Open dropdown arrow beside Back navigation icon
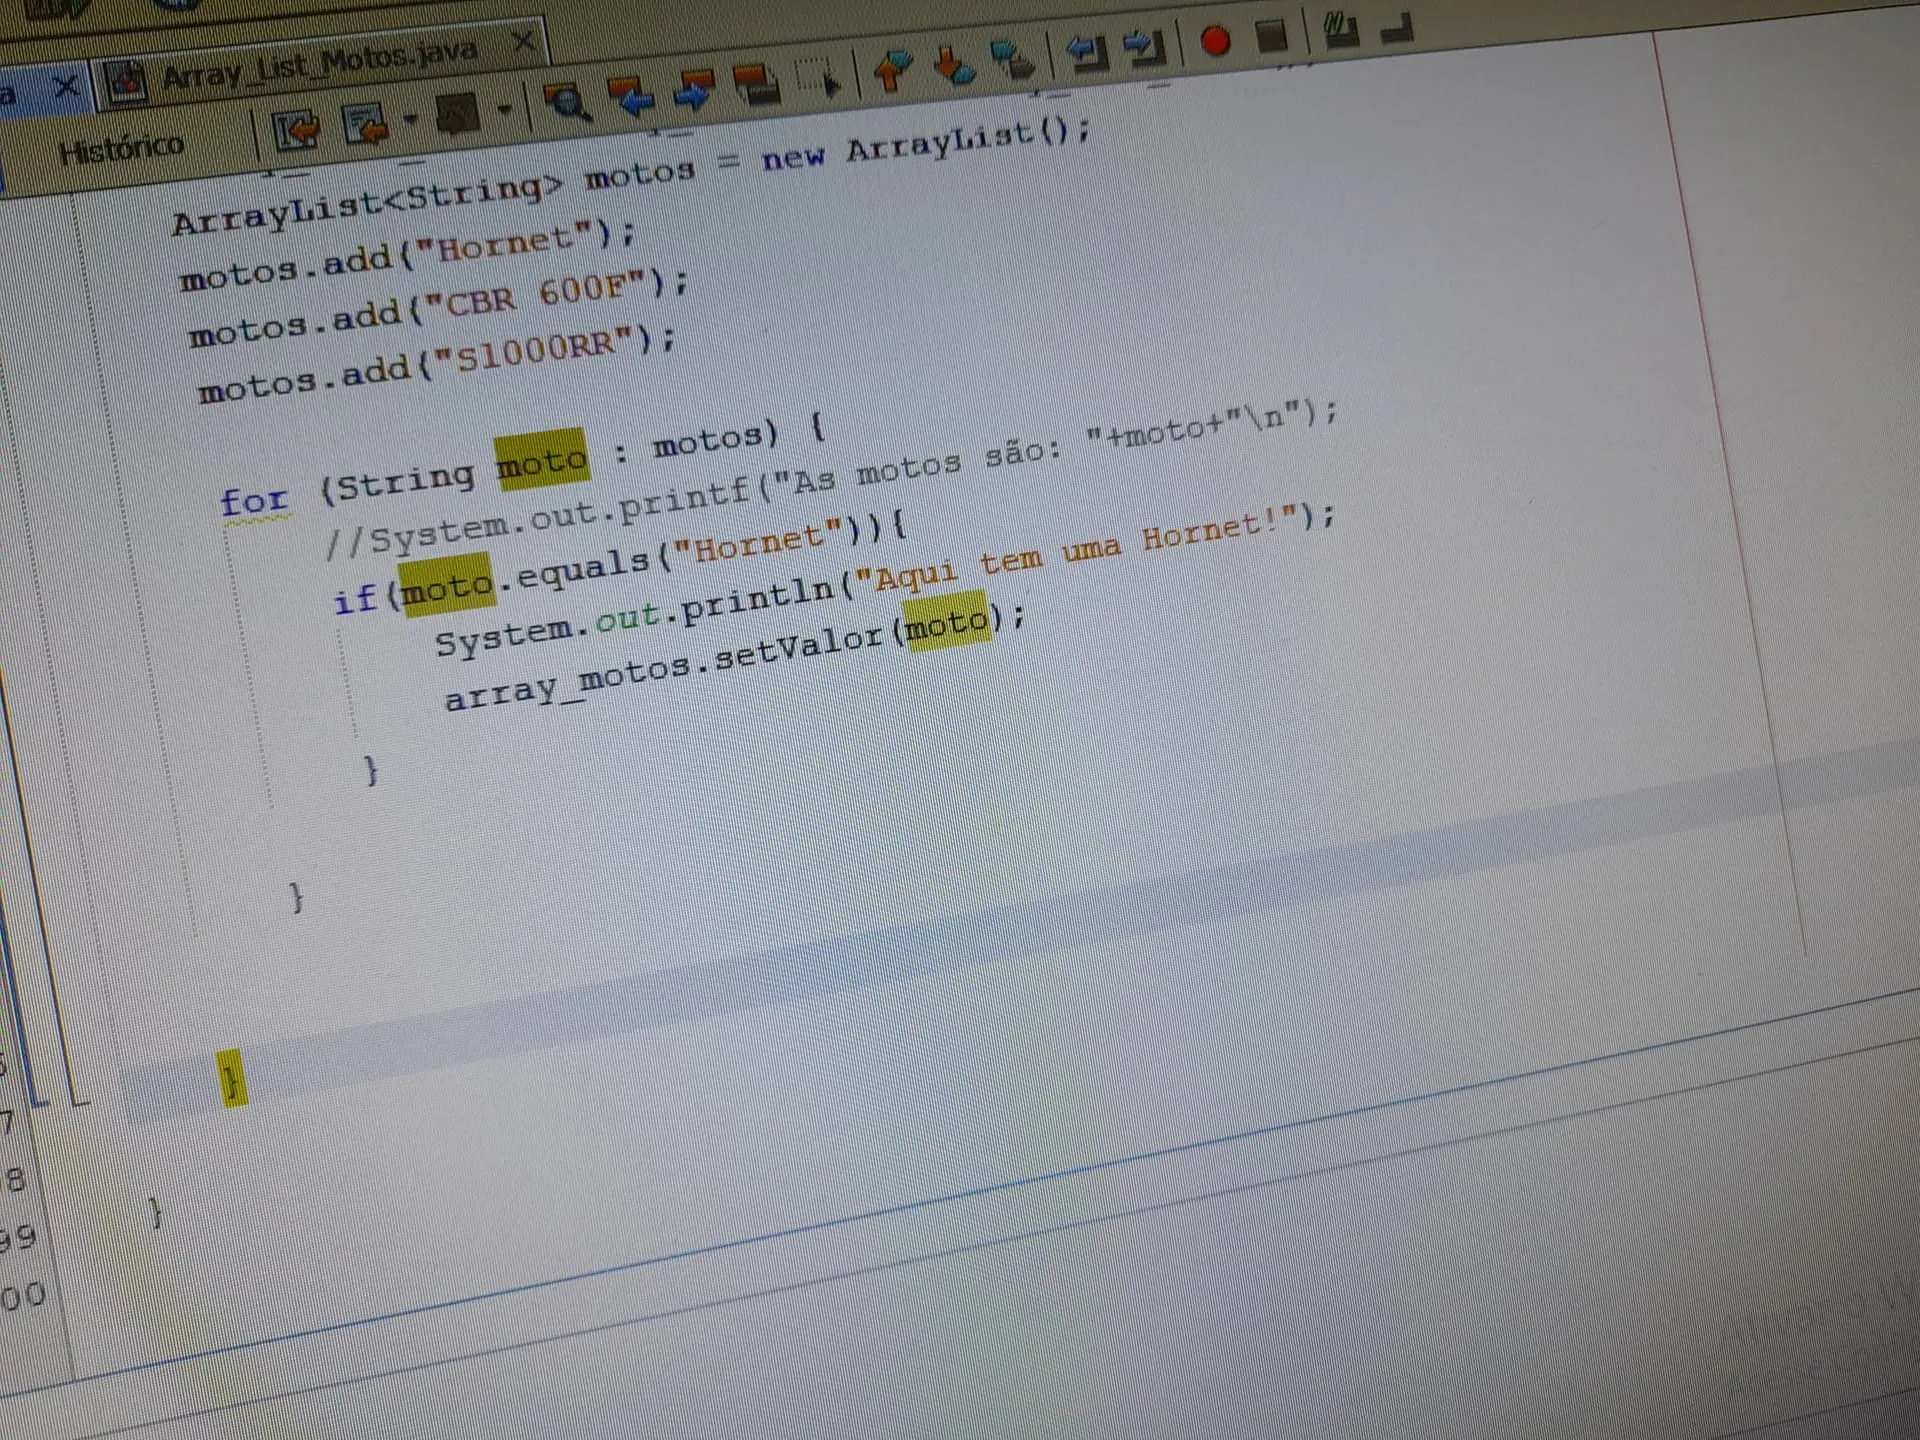The image size is (1920, 1440). click(410, 119)
